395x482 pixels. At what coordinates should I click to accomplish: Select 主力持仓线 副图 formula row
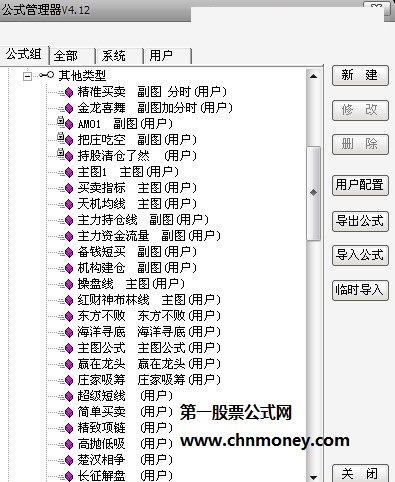(143, 220)
